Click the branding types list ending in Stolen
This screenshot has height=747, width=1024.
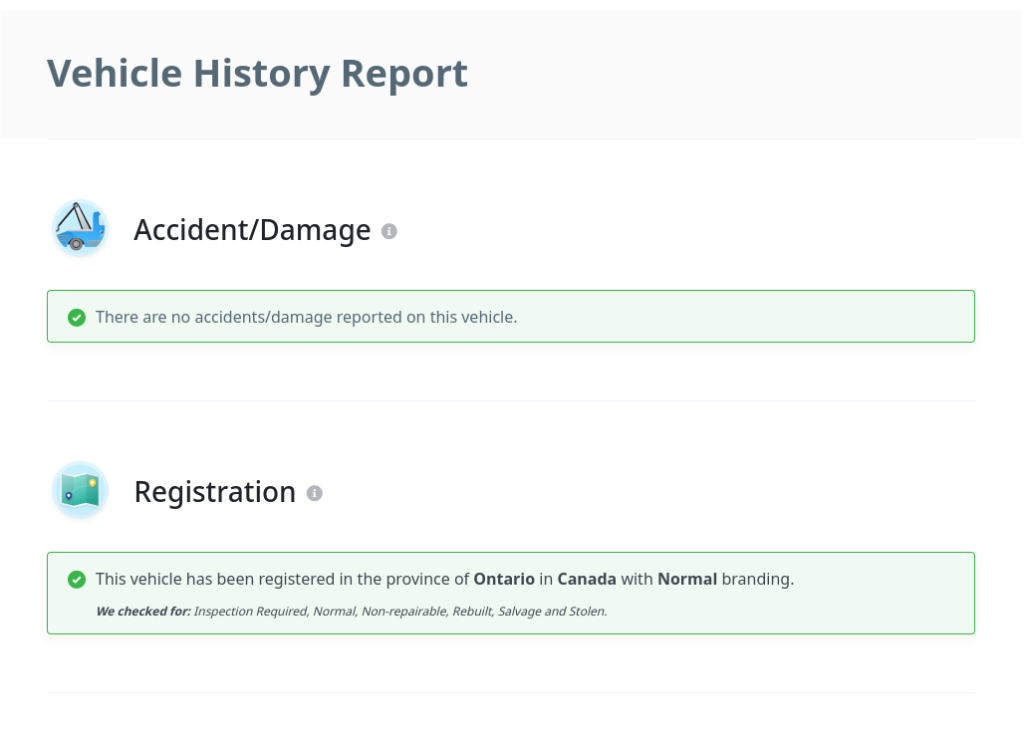(400, 611)
